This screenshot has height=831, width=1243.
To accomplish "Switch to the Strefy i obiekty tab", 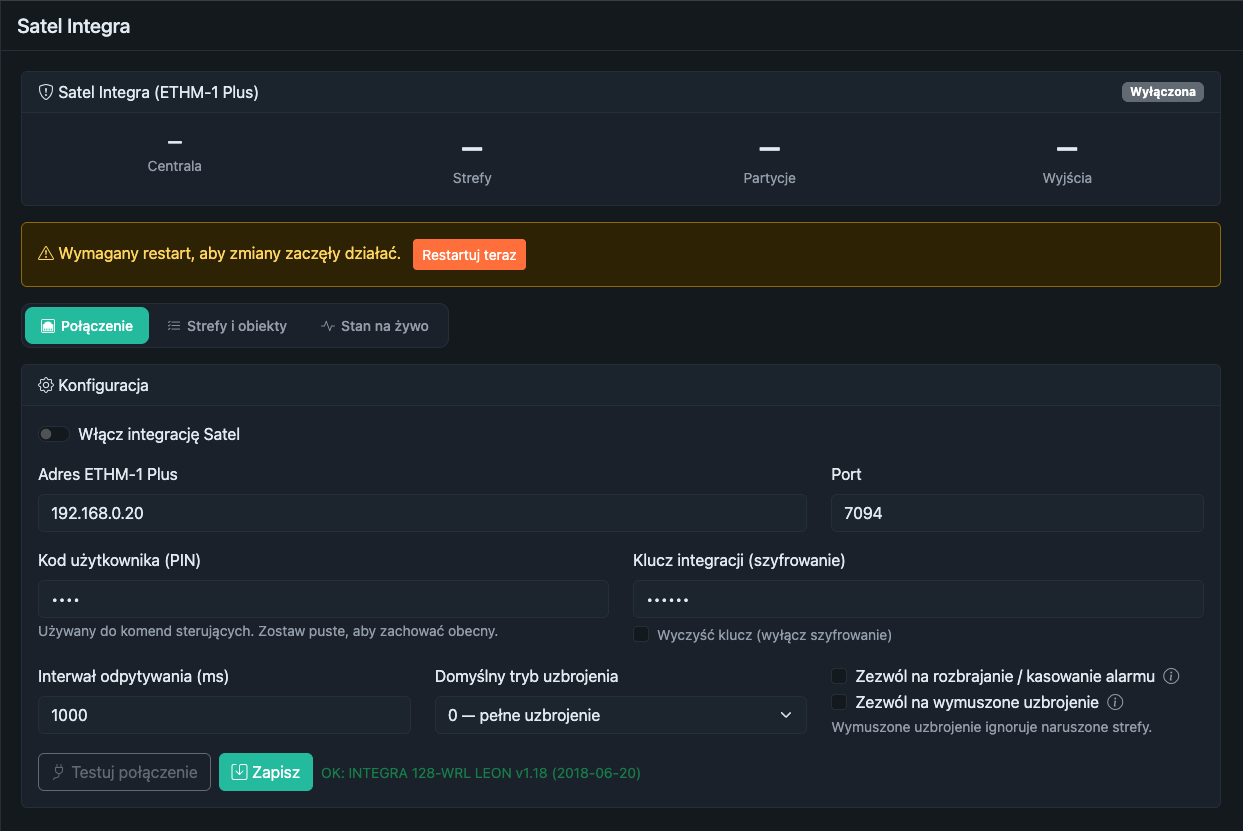I will 227,326.
